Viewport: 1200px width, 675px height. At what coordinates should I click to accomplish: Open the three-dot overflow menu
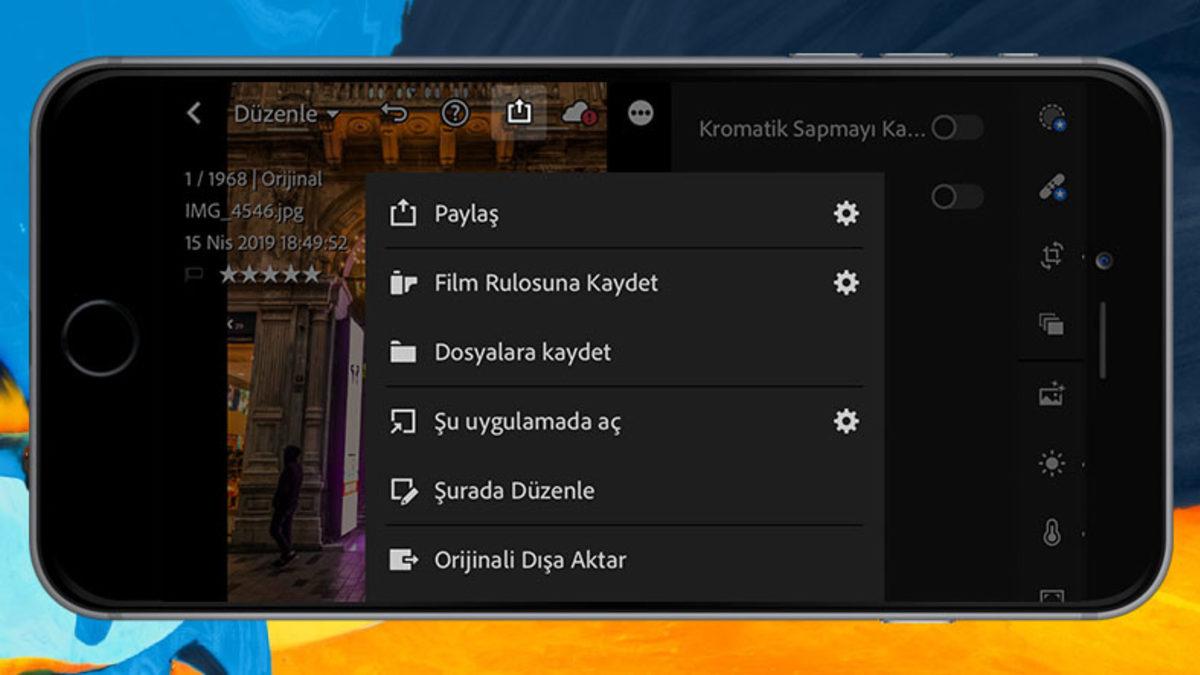(643, 113)
